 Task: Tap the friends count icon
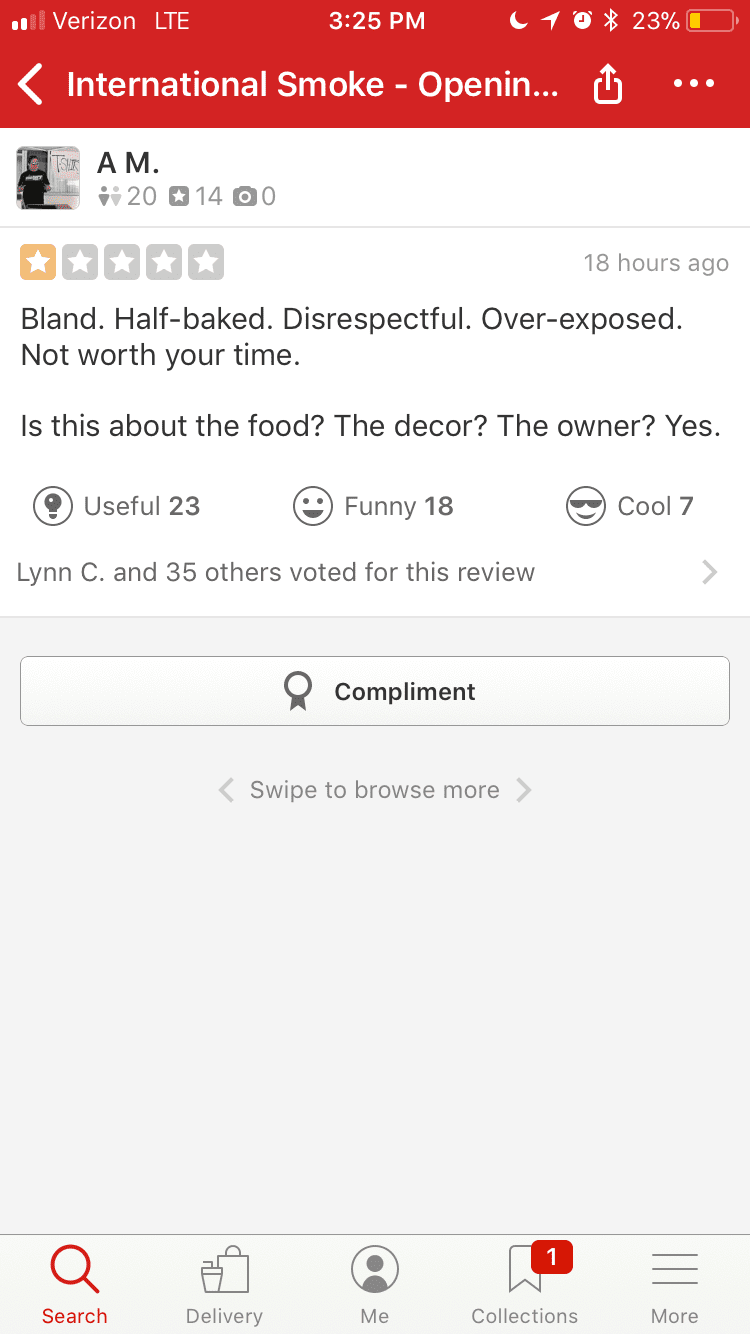pos(109,197)
